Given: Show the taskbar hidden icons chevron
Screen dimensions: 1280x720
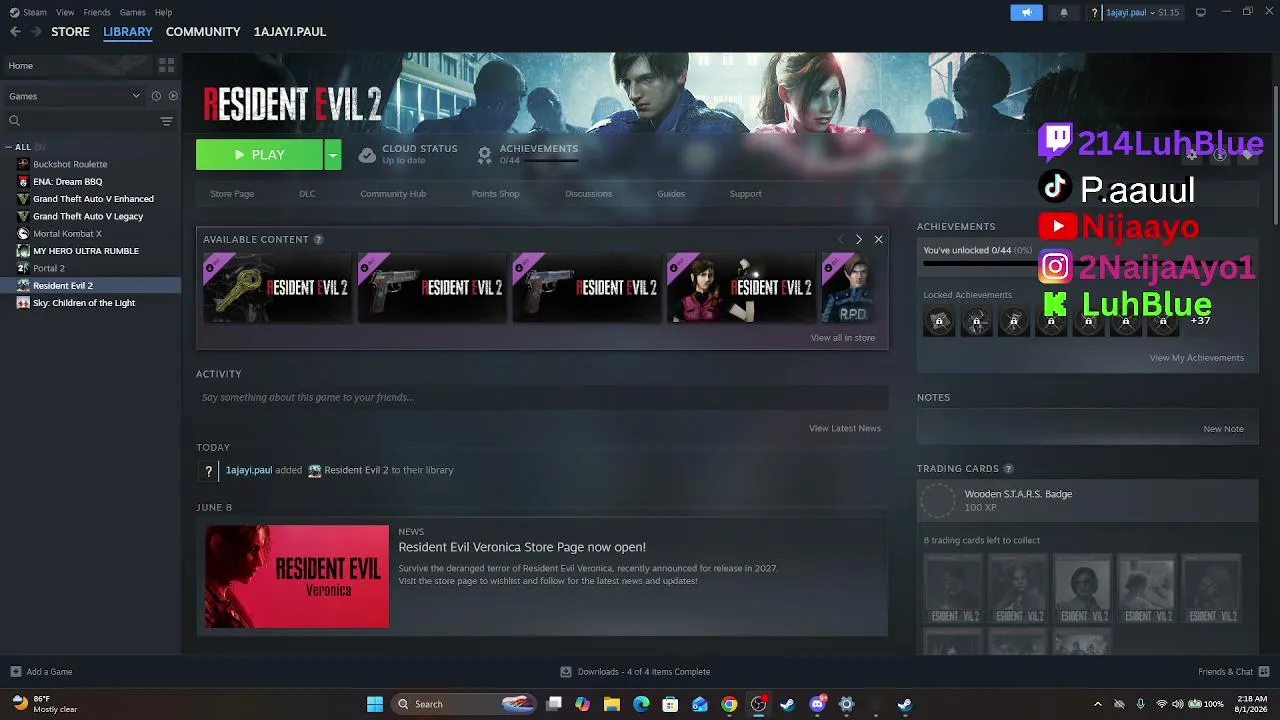Looking at the screenshot, I should coord(1097,704).
